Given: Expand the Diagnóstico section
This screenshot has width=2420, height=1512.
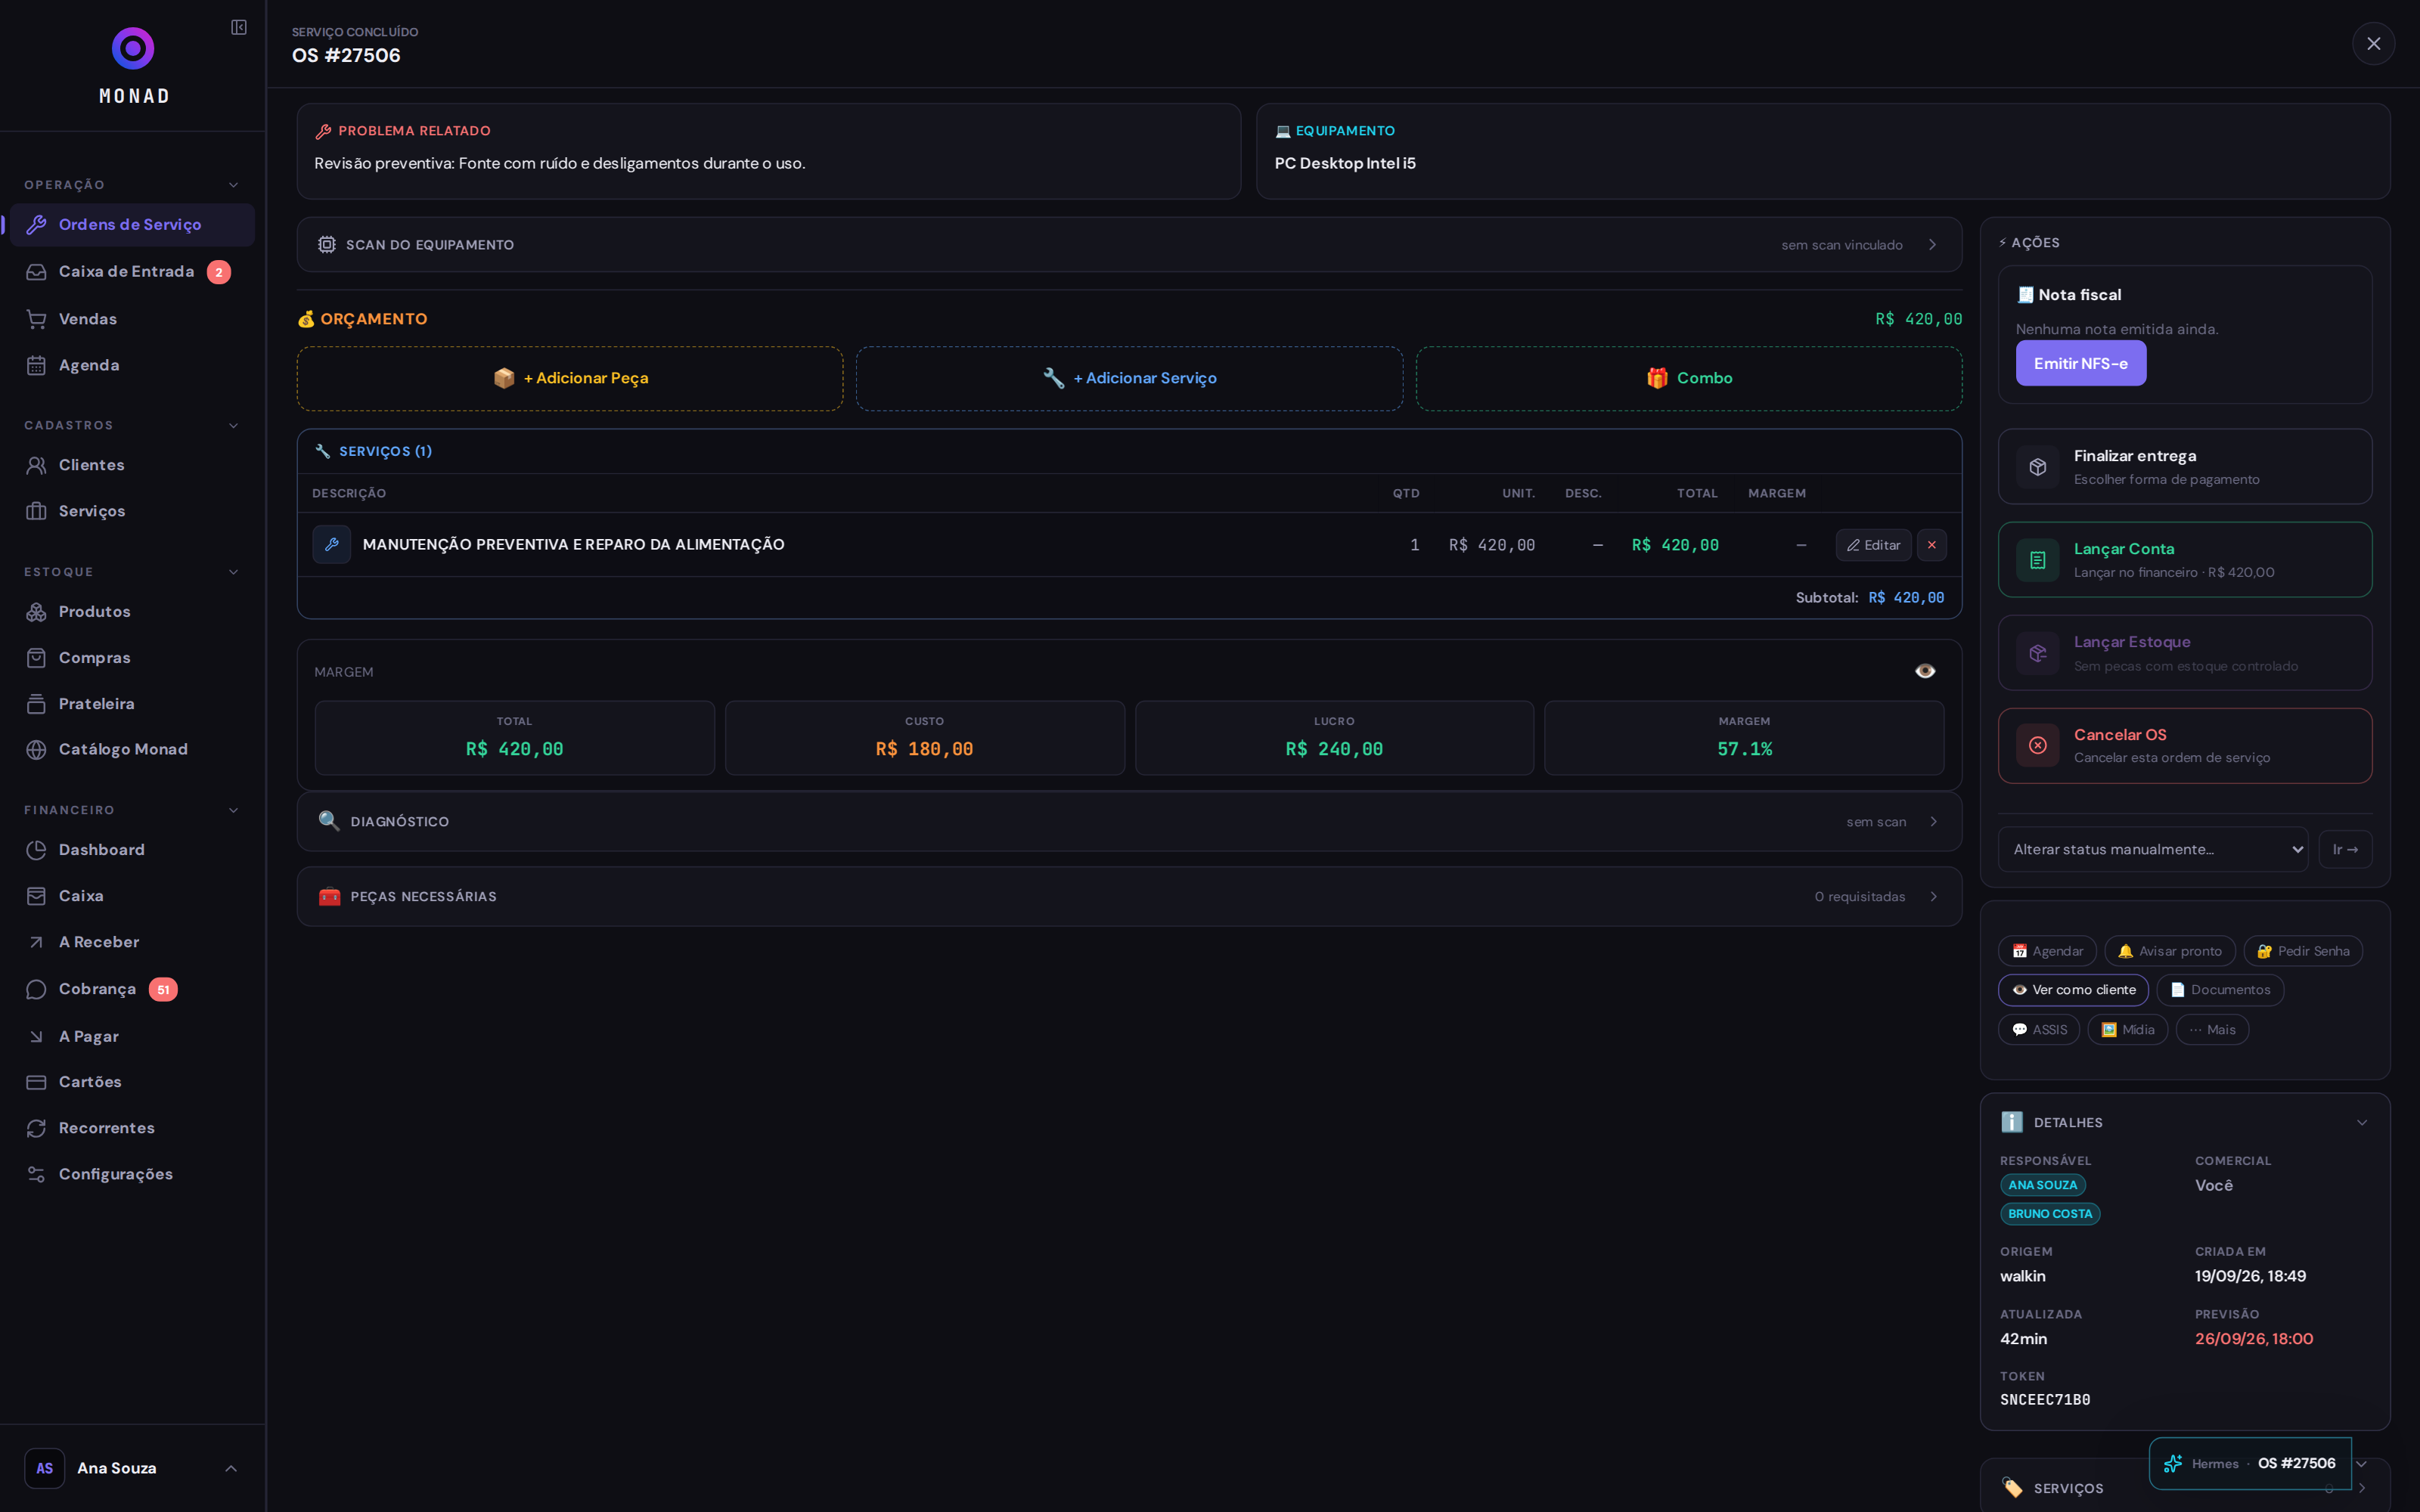Looking at the screenshot, I should pyautogui.click(x=1129, y=822).
